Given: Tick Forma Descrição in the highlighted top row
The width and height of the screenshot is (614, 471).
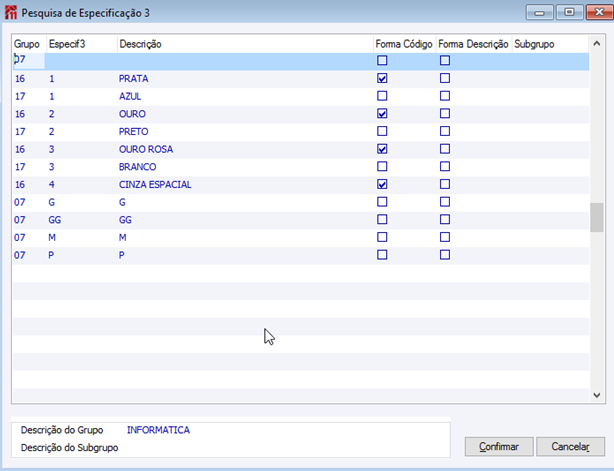Looking at the screenshot, I should [x=445, y=60].
